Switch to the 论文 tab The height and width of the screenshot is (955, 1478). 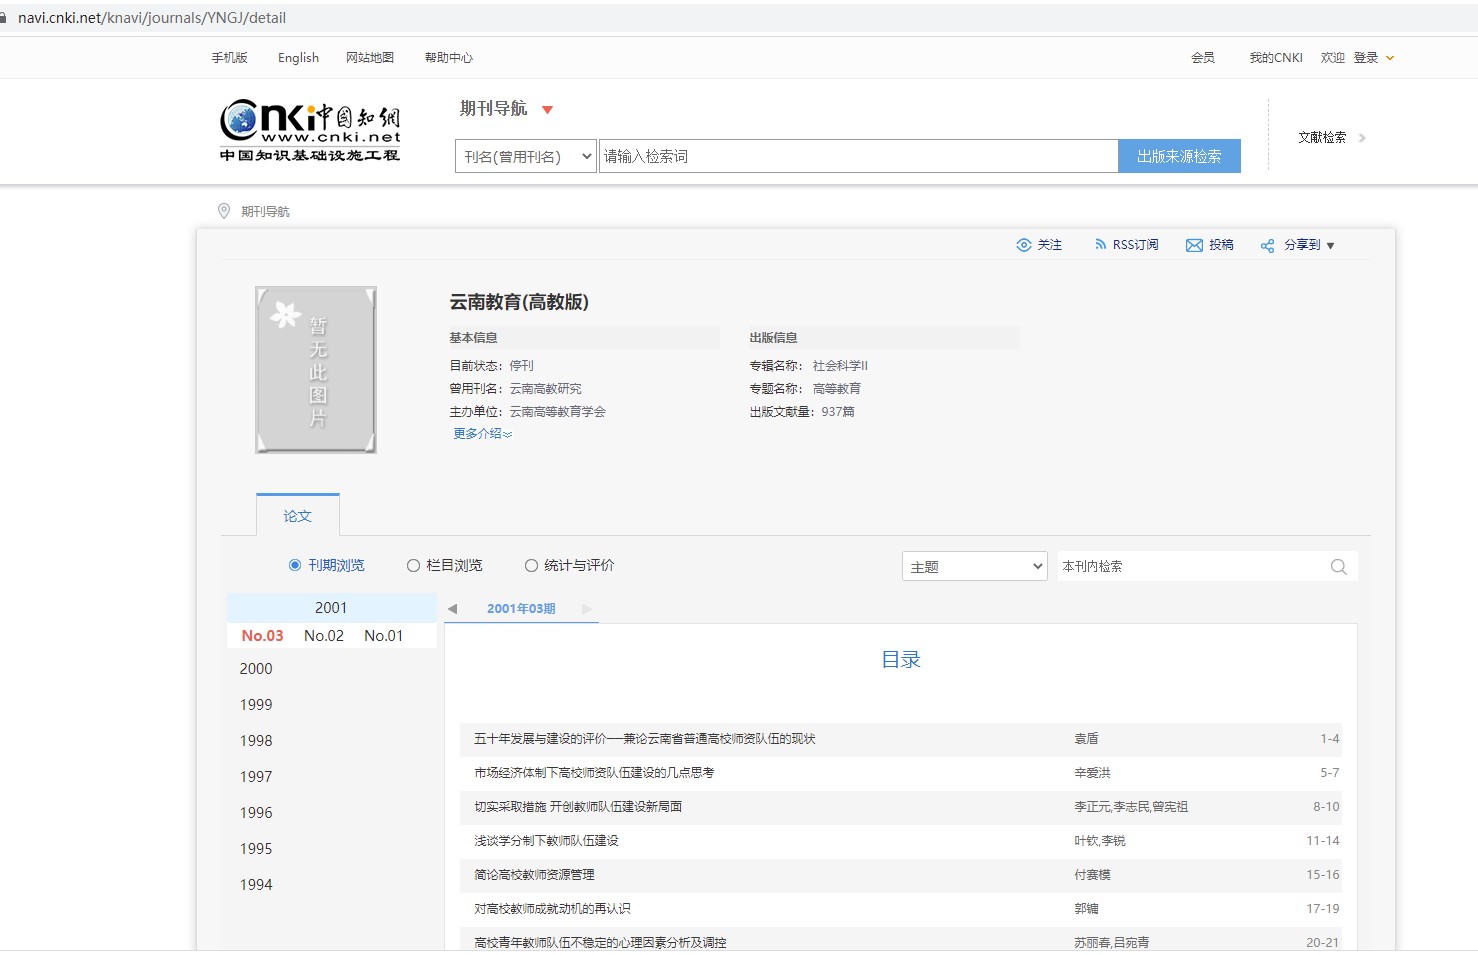[297, 516]
